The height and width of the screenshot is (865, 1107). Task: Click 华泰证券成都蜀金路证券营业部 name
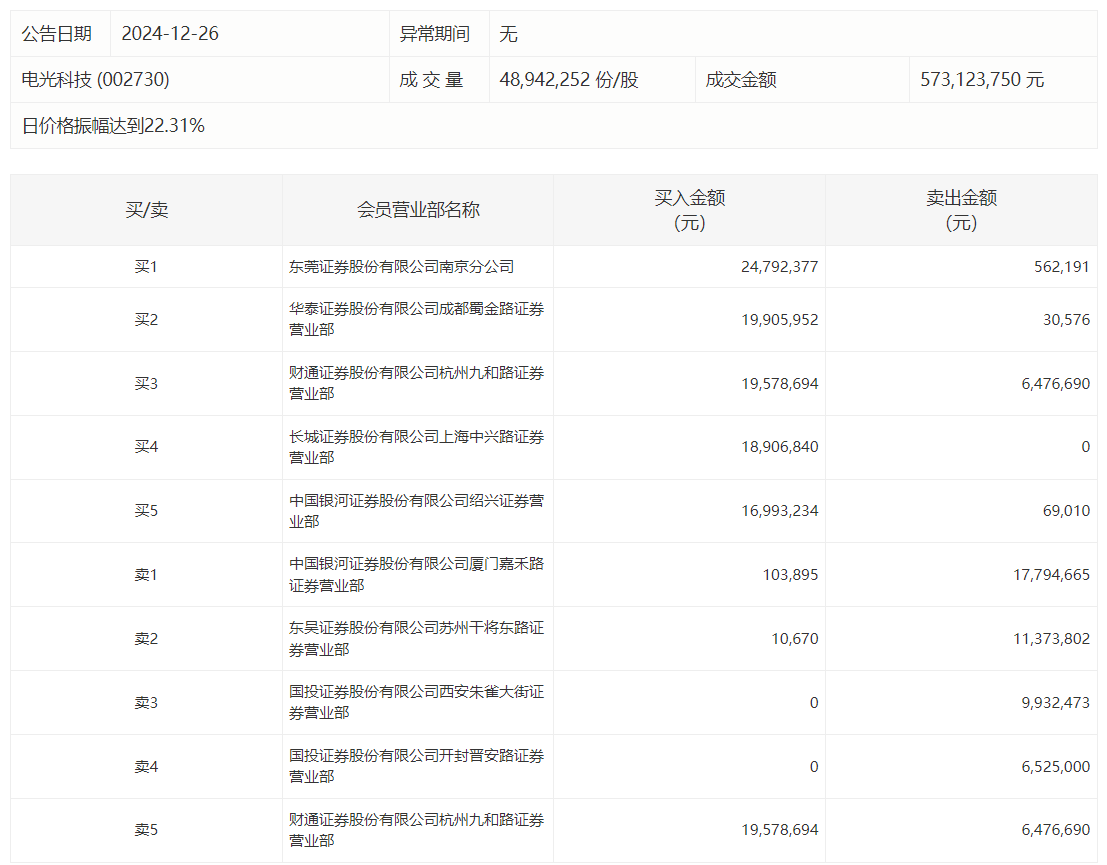(417, 319)
